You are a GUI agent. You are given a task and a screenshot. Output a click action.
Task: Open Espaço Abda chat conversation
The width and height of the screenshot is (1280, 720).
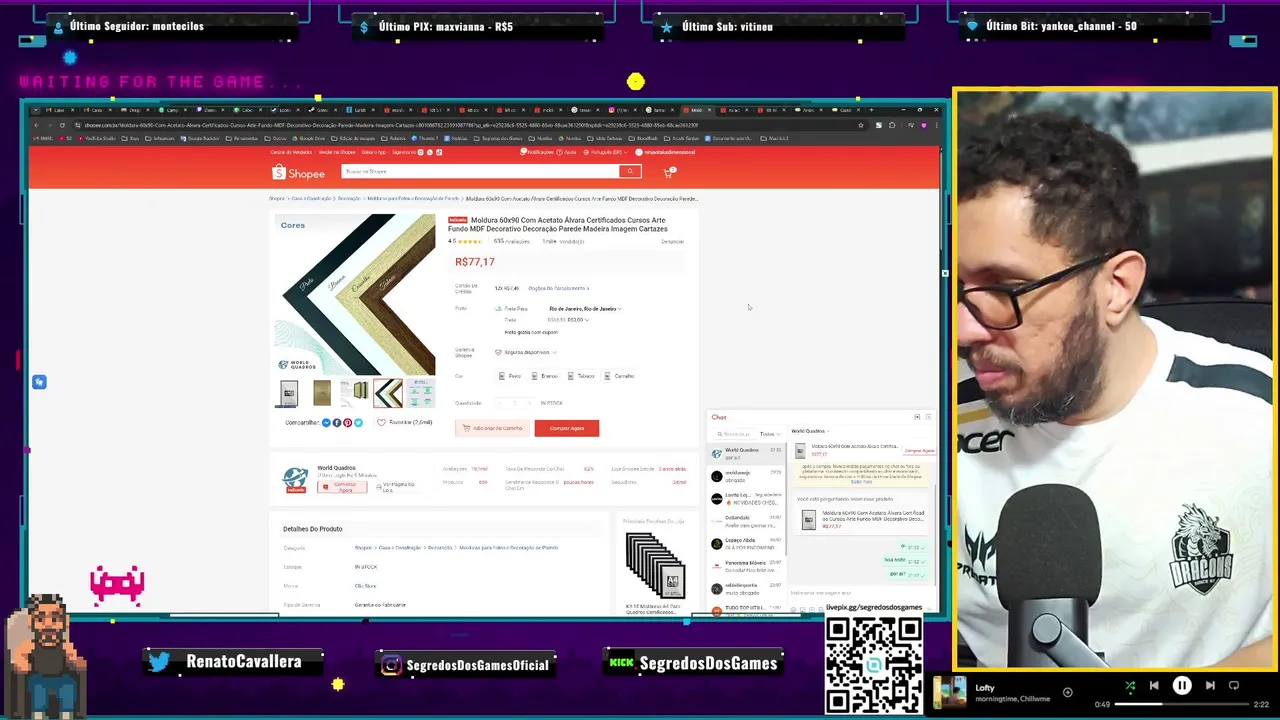click(748, 543)
